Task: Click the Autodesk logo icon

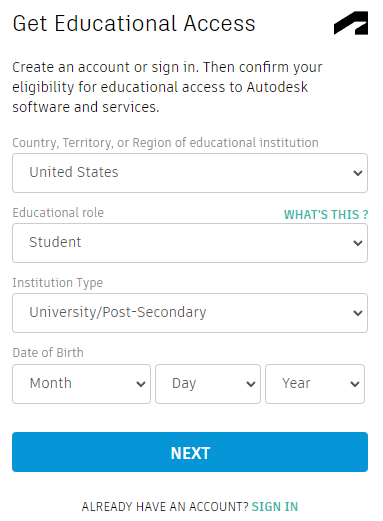Action: click(351, 23)
